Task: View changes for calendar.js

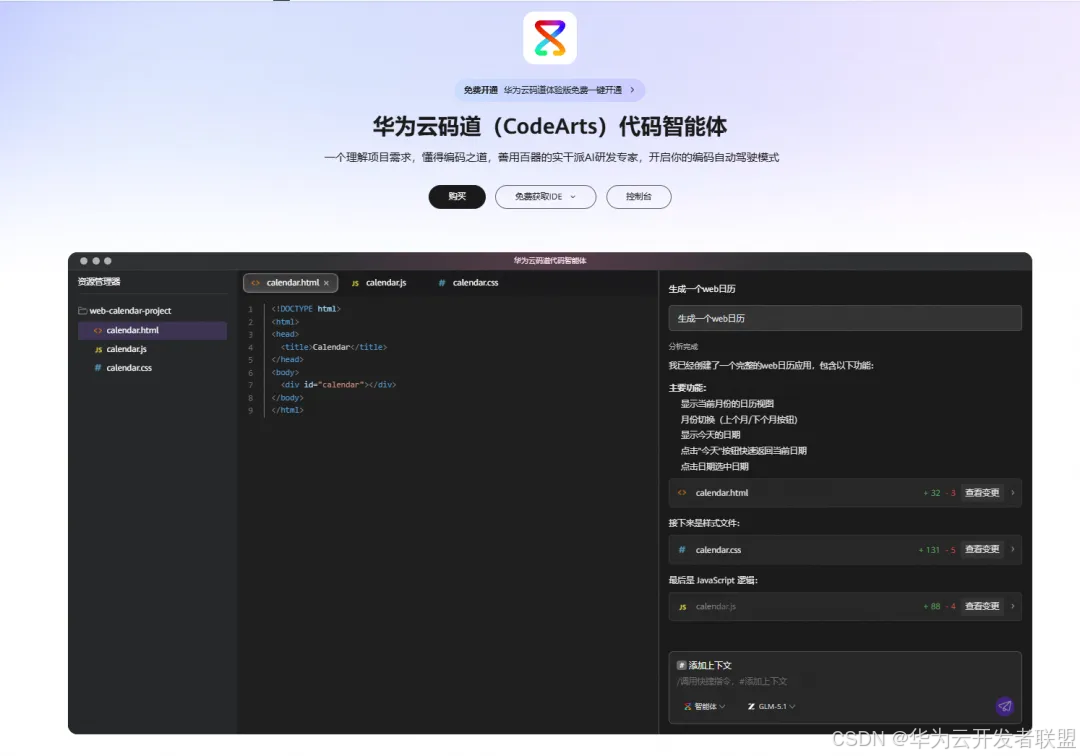Action: [x=982, y=607]
